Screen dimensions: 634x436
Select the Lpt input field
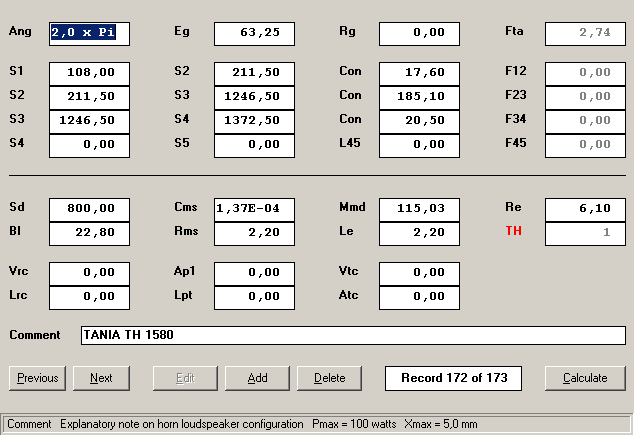(x=254, y=298)
